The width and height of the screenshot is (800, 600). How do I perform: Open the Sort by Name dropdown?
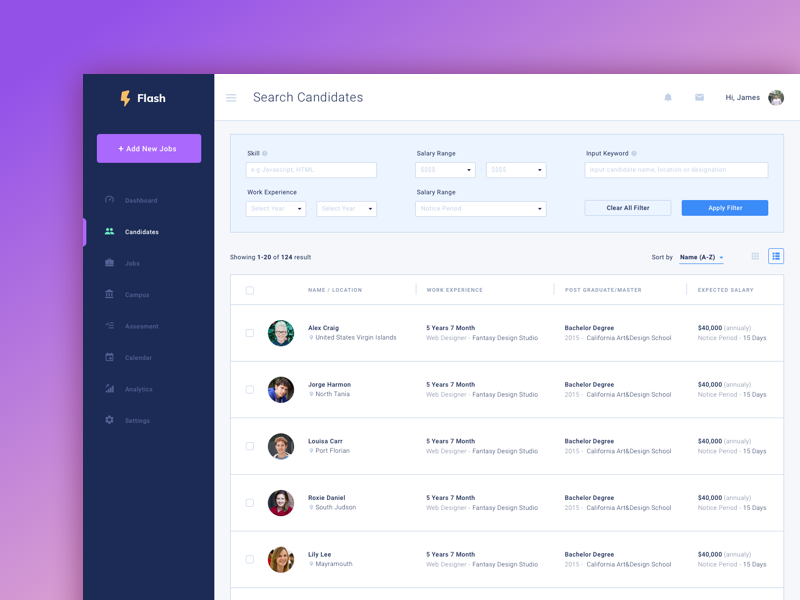701,257
